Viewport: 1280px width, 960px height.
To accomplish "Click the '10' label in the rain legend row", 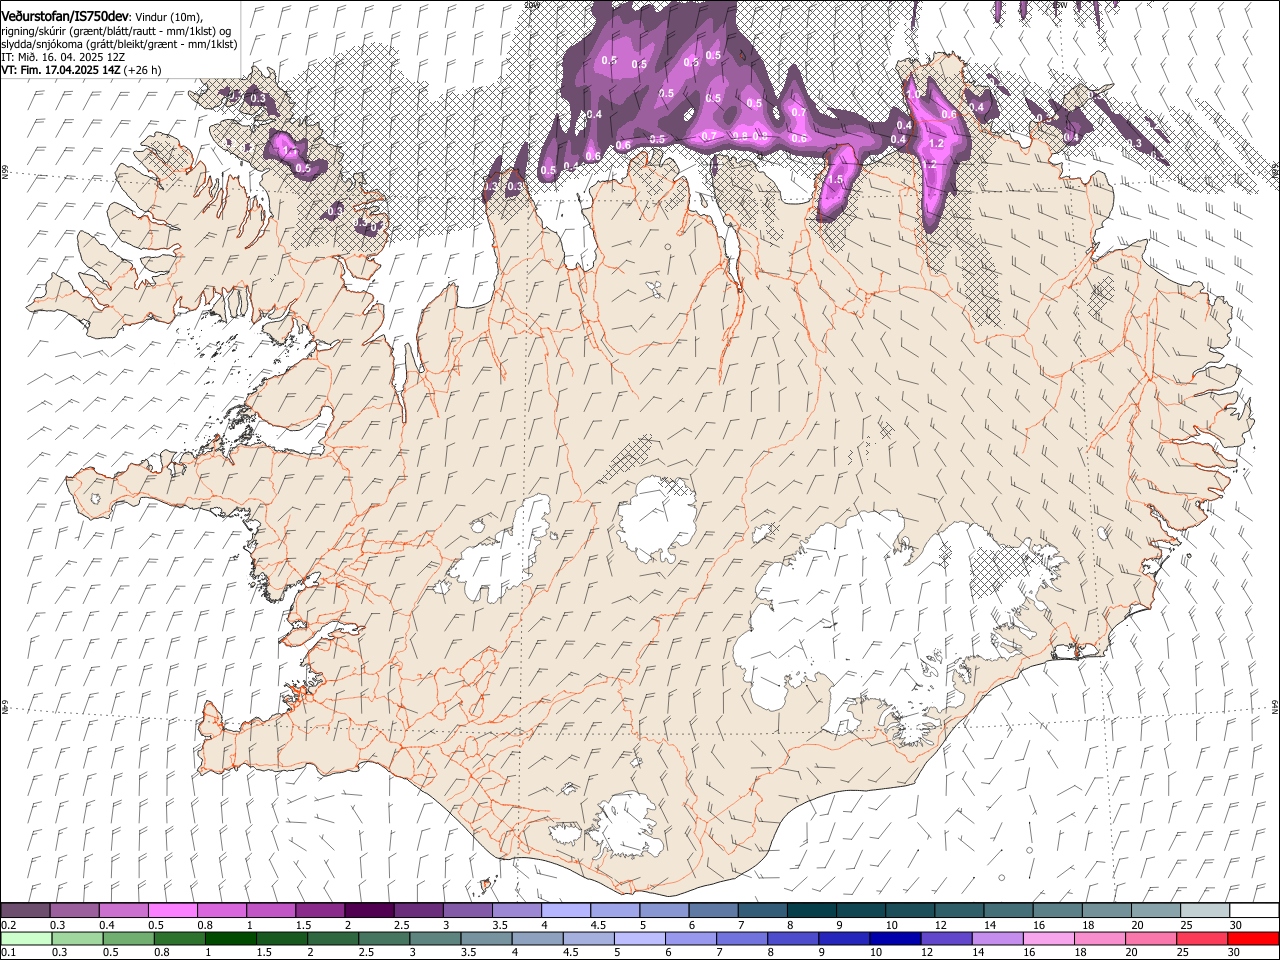I will (876, 952).
